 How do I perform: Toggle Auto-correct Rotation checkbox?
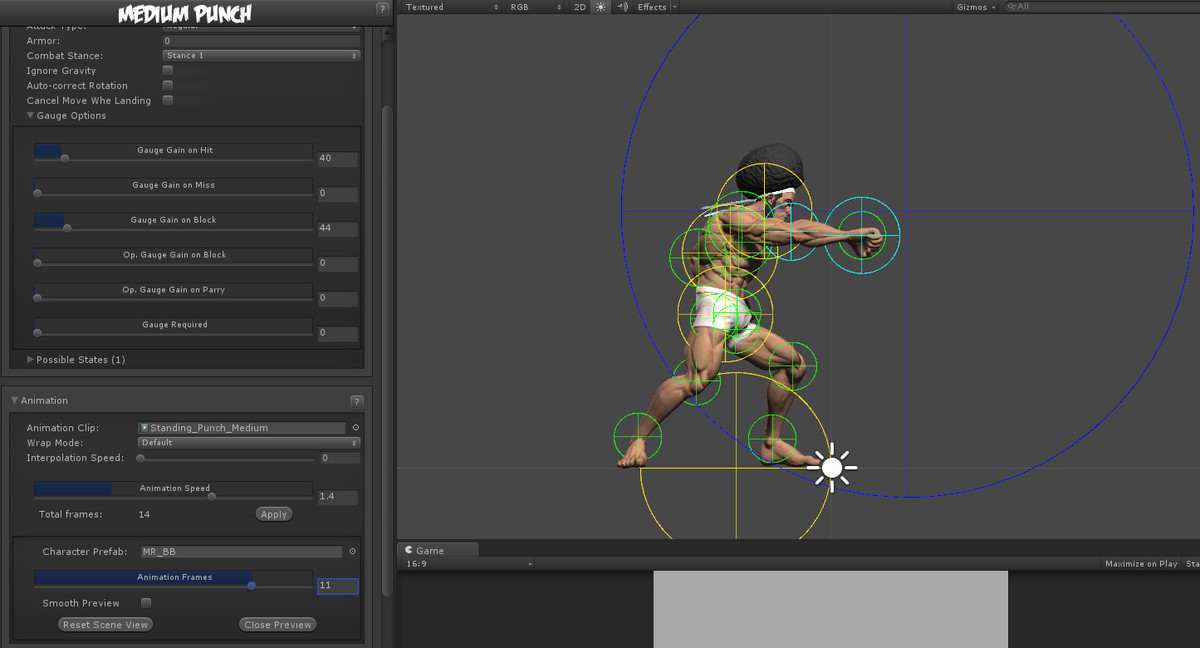point(168,86)
